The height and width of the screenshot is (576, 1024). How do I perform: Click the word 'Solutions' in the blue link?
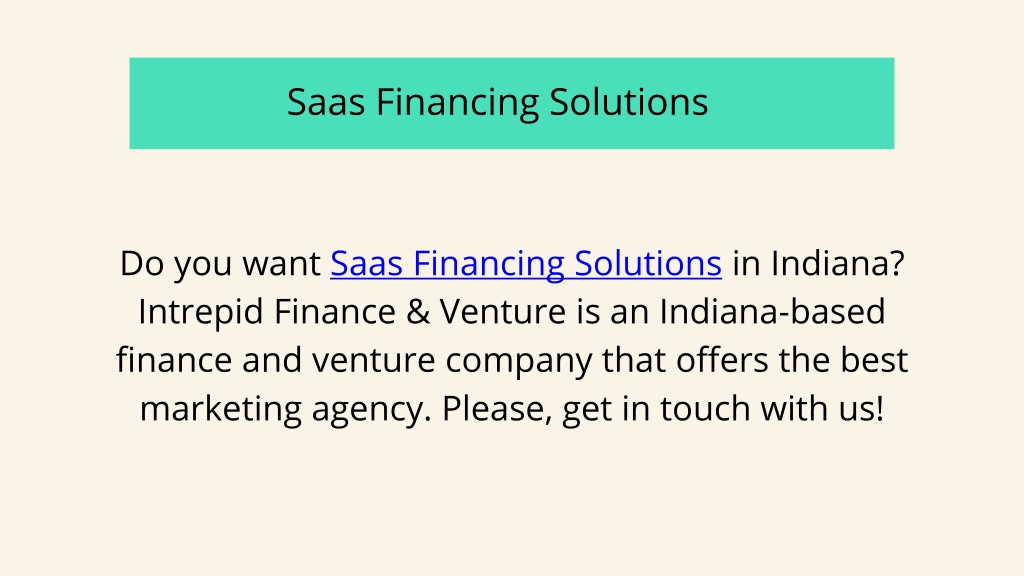(648, 264)
